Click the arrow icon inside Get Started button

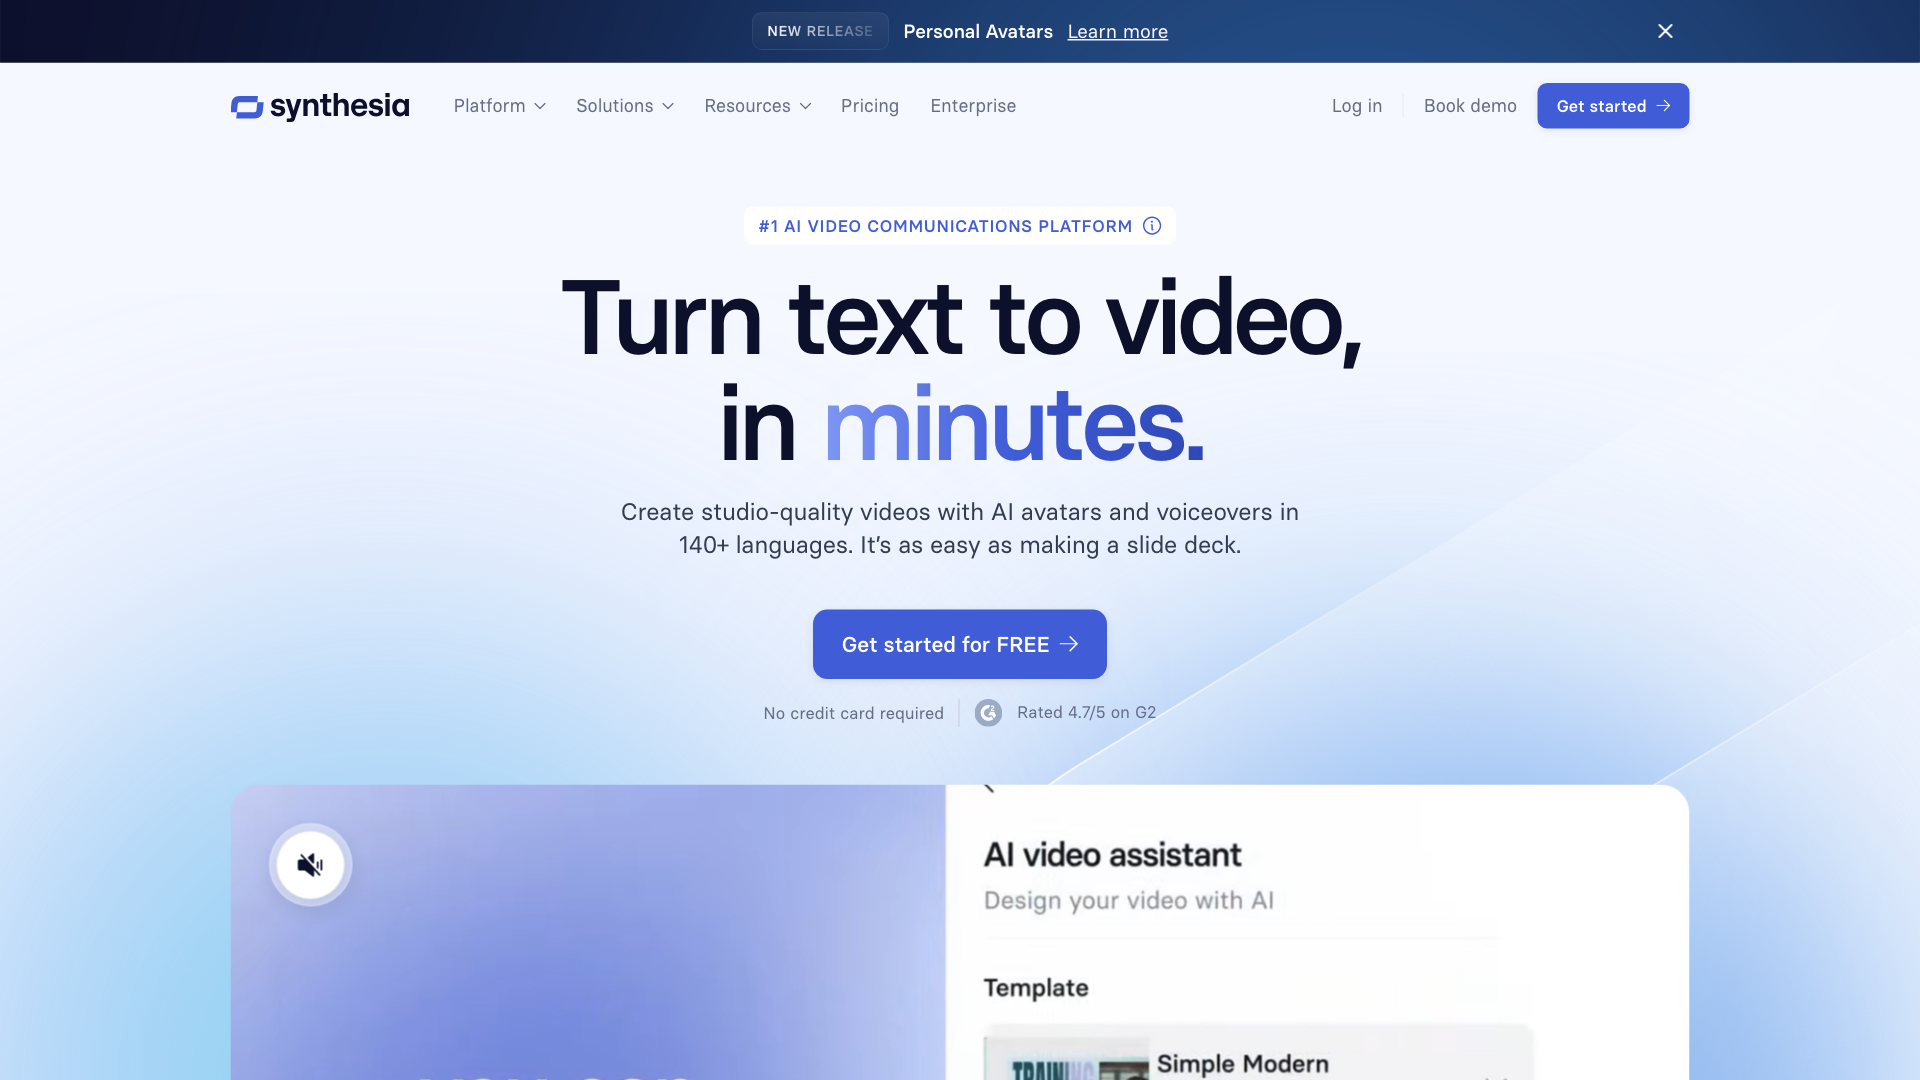[1663, 105]
